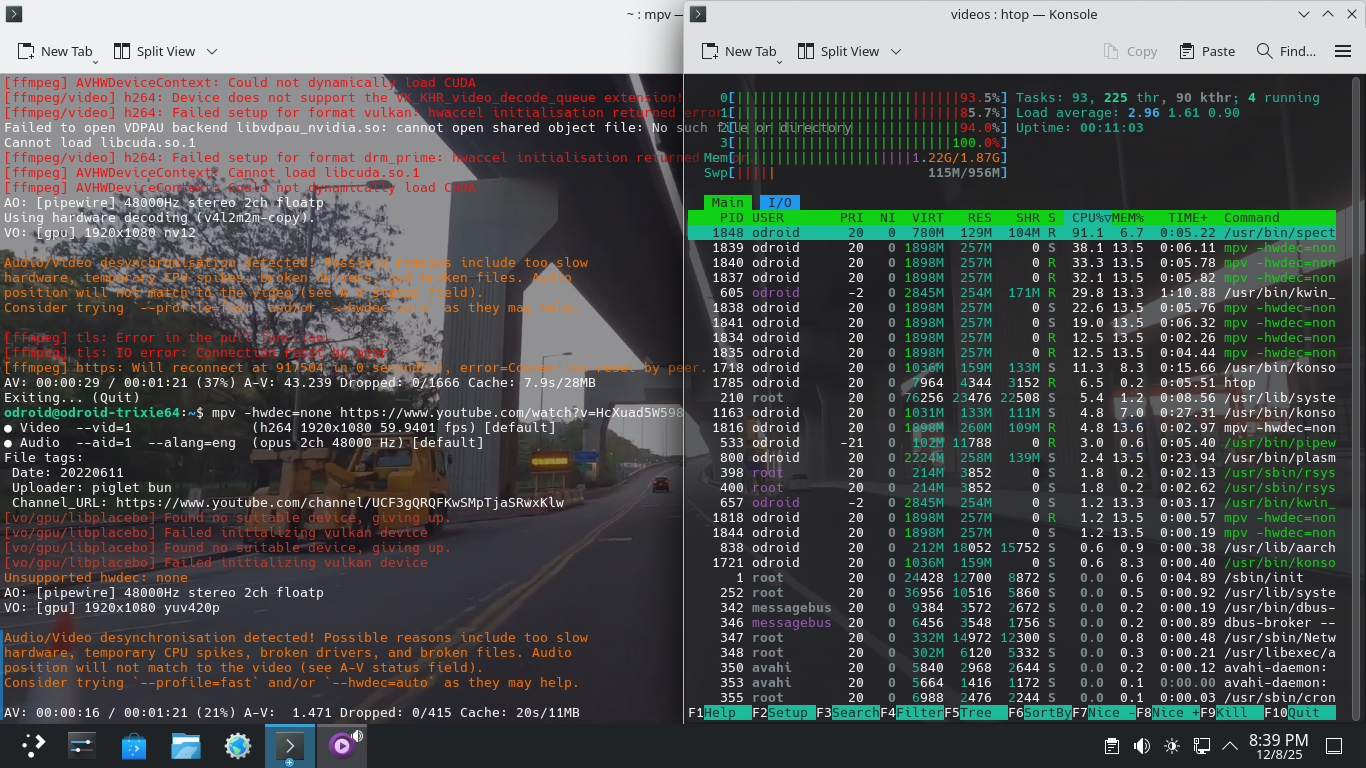Open the network connections tray icon
Image resolution: width=1366 pixels, height=768 pixels.
[1202, 746]
